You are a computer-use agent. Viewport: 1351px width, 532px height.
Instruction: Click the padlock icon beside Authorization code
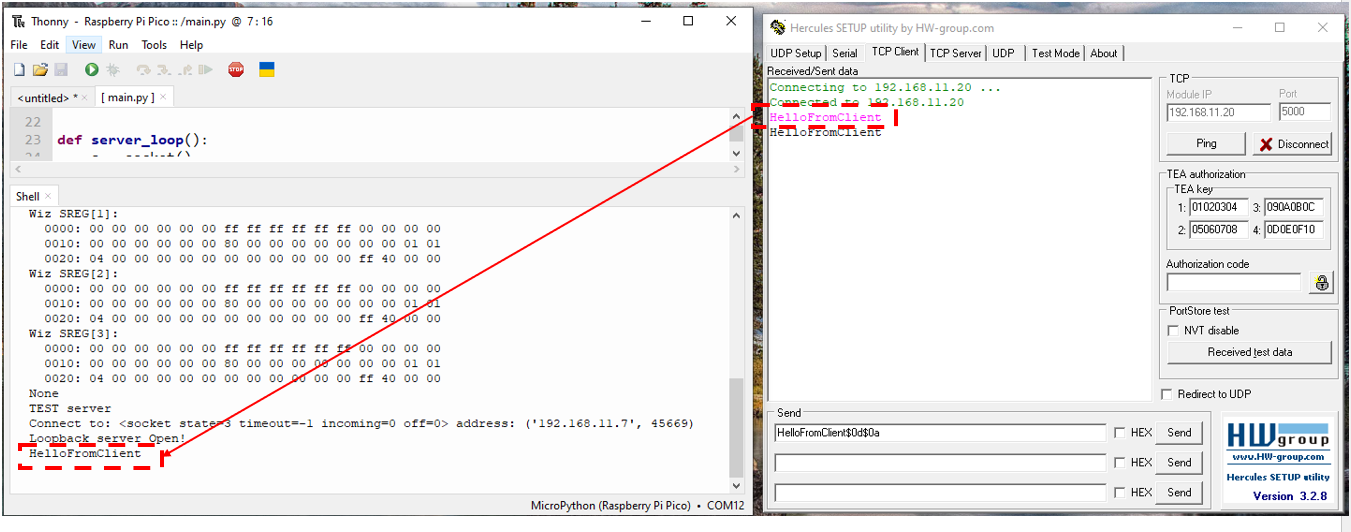tap(1322, 283)
